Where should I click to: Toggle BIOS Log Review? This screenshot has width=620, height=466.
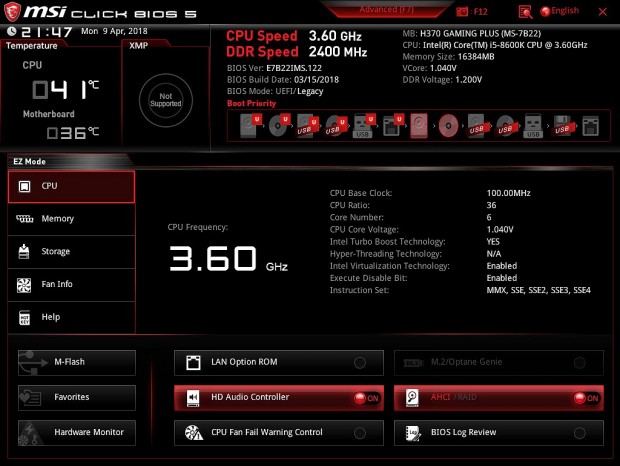[x=499, y=433]
